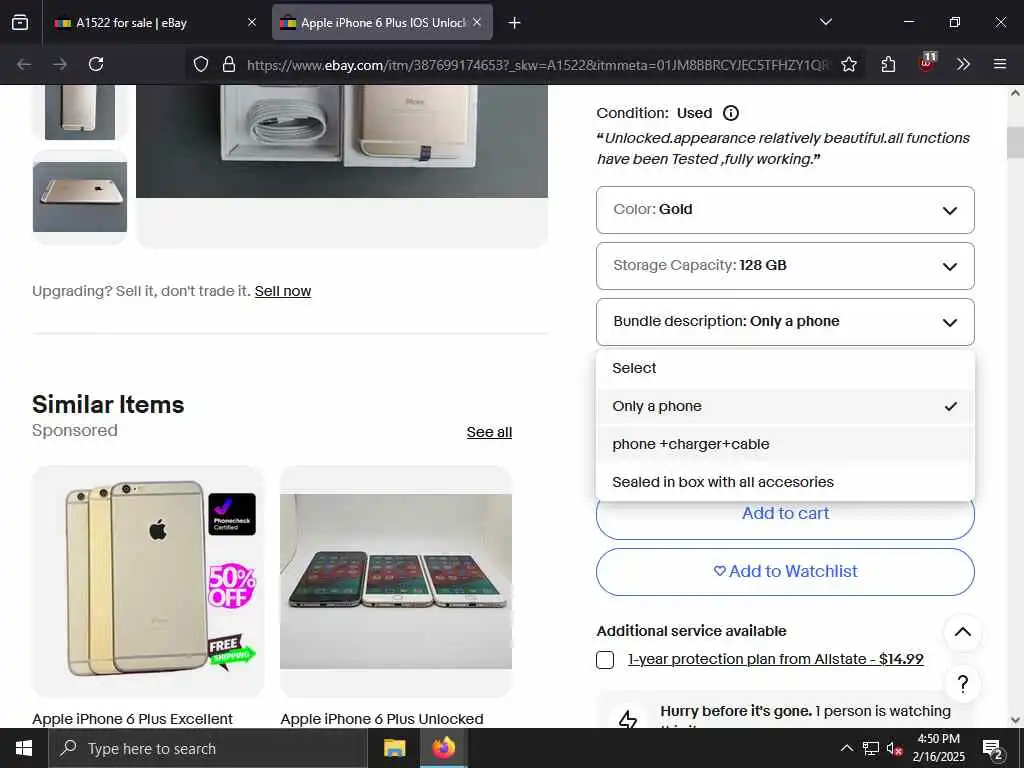View condition Used info icon

coord(731,113)
